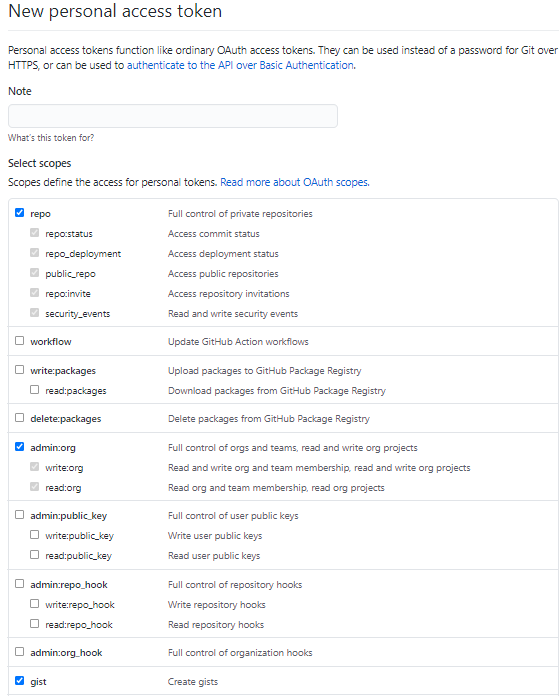Click the Note input field

(x=173, y=116)
